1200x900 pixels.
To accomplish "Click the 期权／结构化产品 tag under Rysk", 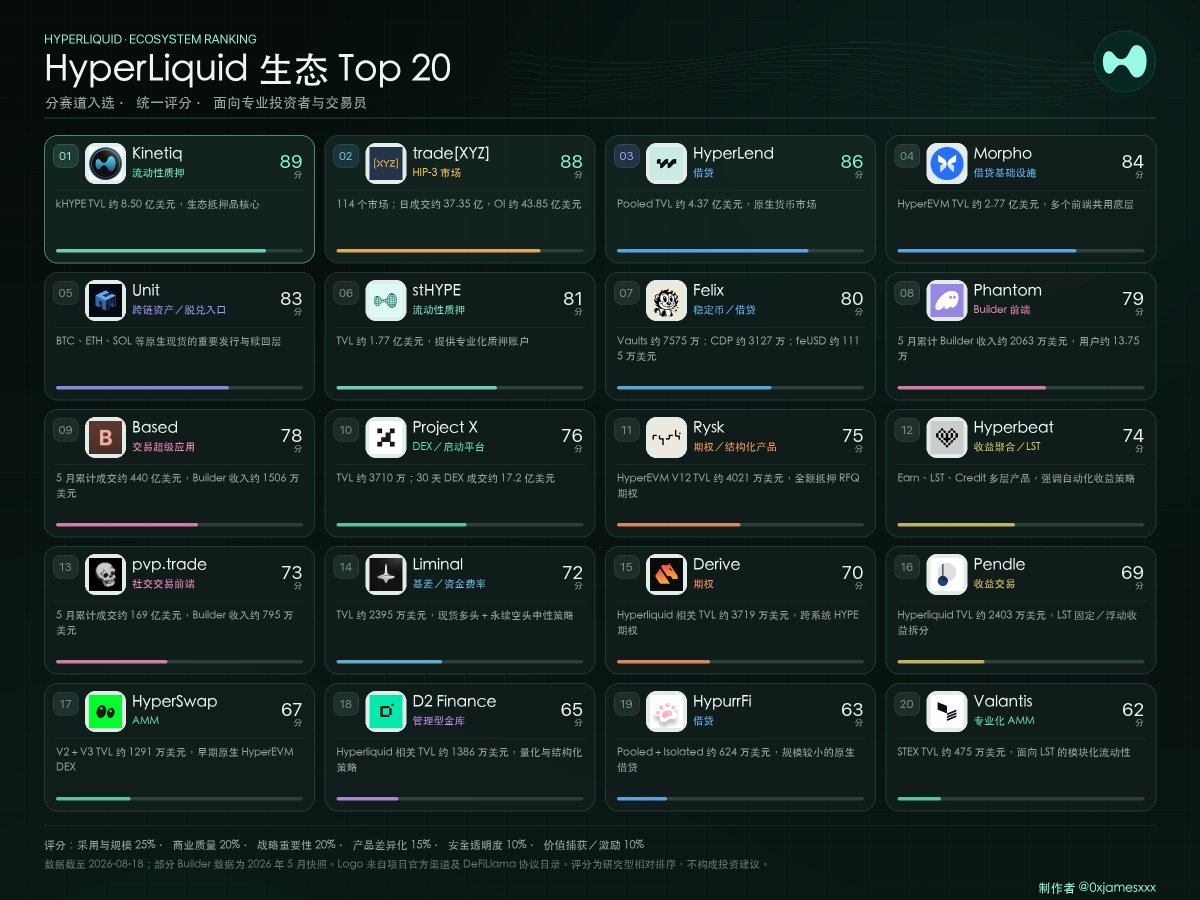I will [735, 447].
